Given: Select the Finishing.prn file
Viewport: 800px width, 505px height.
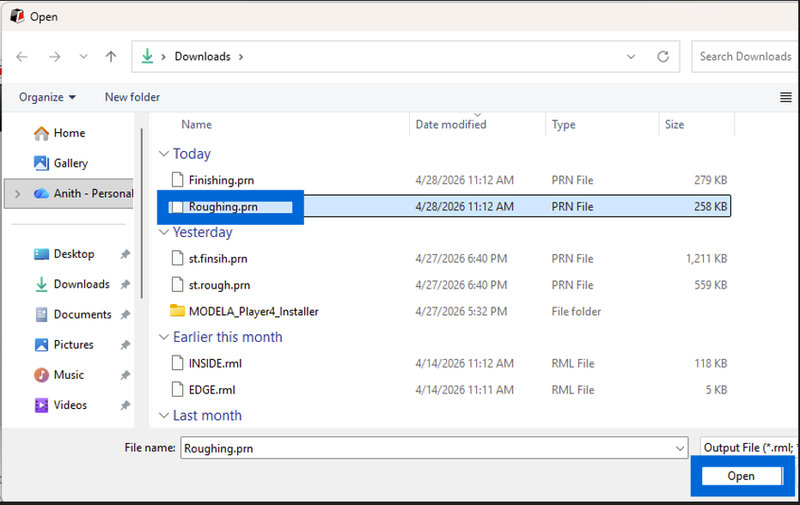Looking at the screenshot, I should pyautogui.click(x=221, y=180).
